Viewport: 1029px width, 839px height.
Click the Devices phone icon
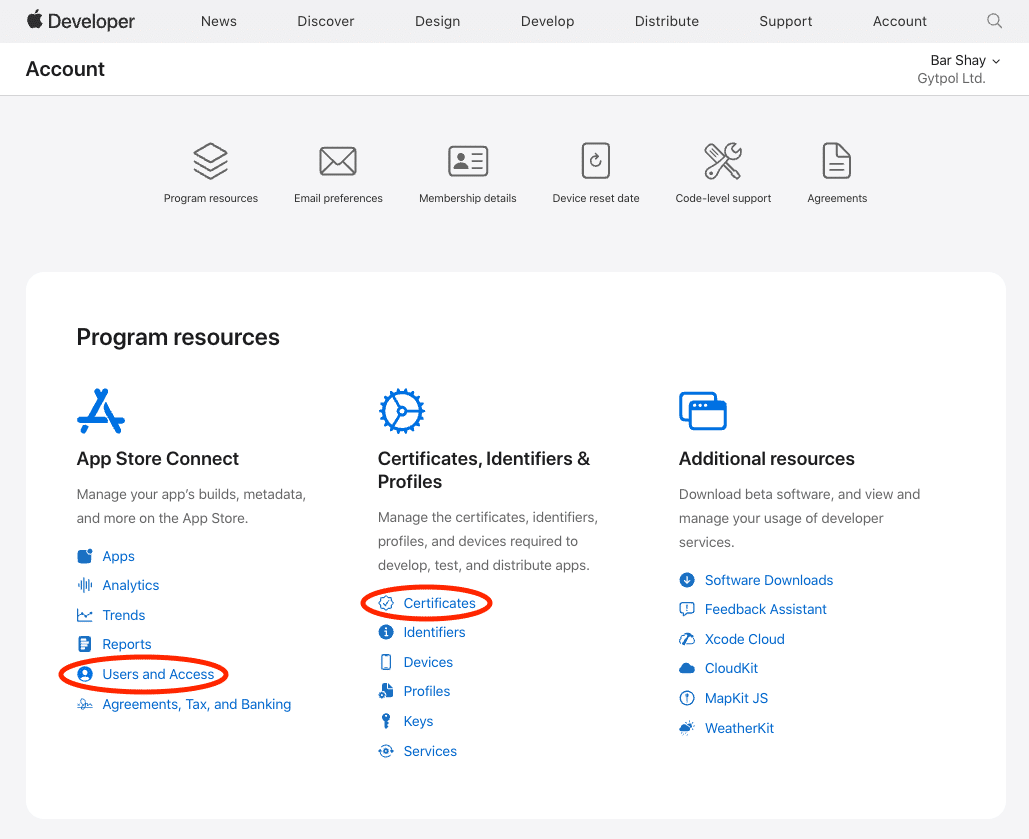click(x=386, y=662)
